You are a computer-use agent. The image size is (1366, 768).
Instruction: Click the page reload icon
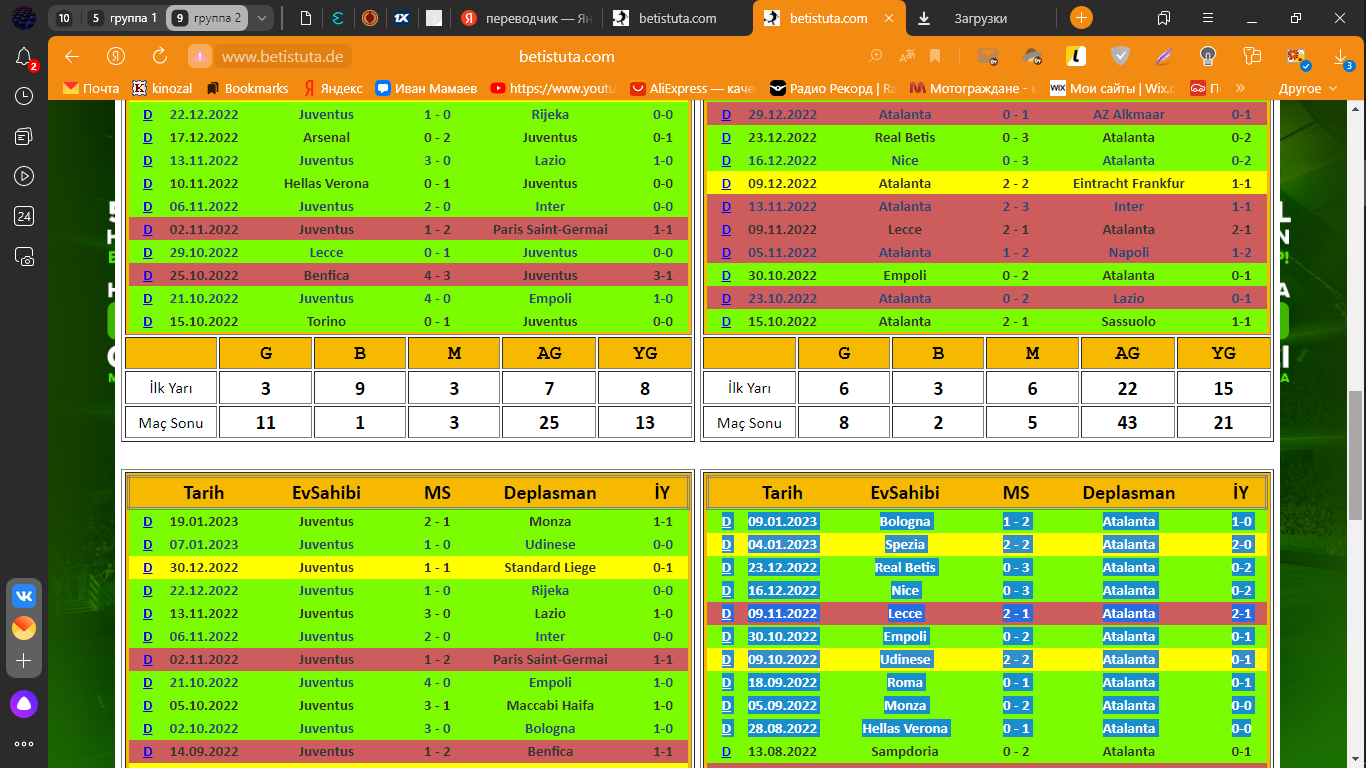pos(160,56)
